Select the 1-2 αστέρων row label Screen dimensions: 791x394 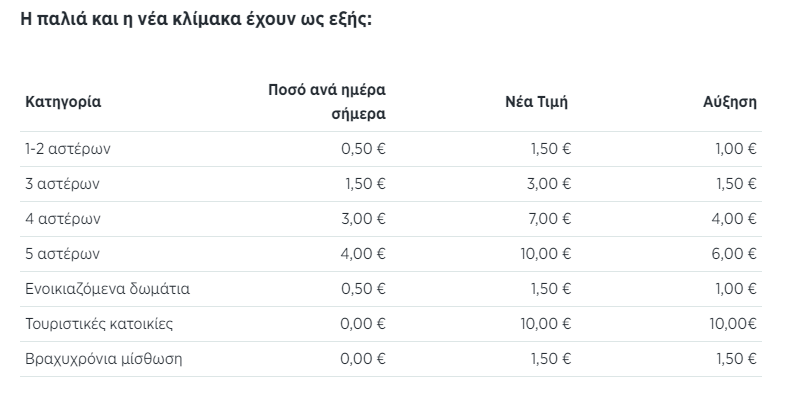[x=68, y=149]
